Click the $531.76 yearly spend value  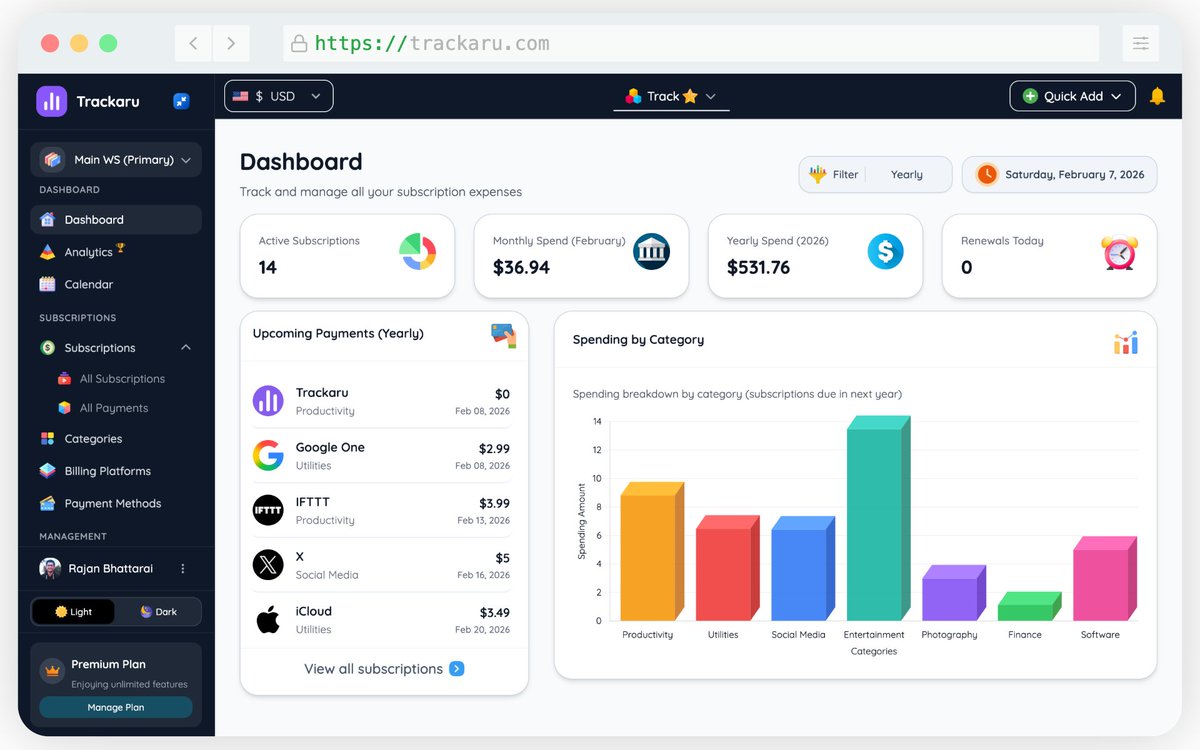click(758, 267)
